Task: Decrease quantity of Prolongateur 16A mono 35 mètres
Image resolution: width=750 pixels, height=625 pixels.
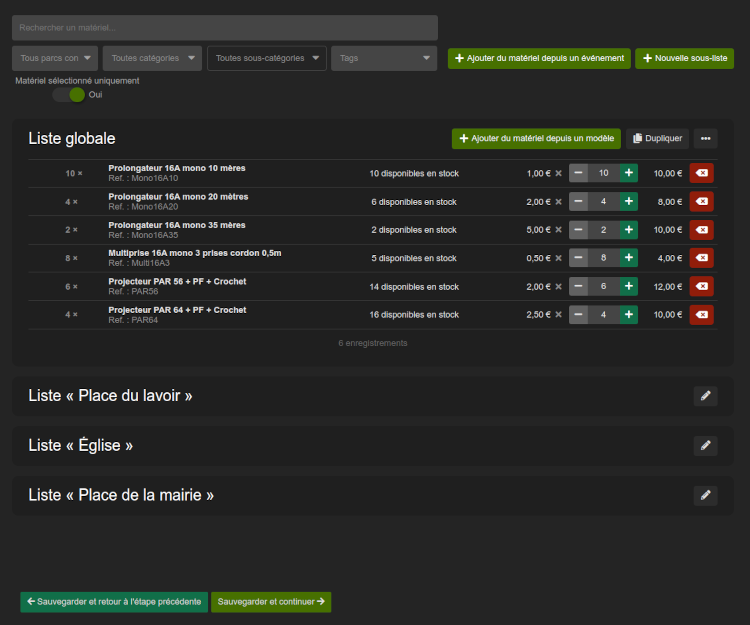Action: coord(579,230)
